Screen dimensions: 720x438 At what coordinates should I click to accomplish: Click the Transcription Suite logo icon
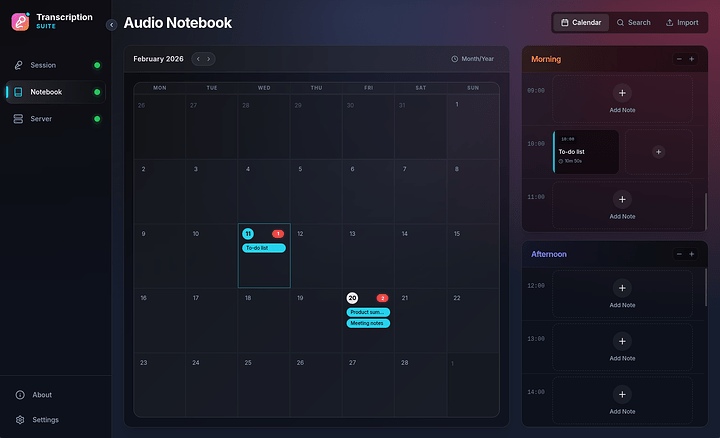pyautogui.click(x=20, y=22)
